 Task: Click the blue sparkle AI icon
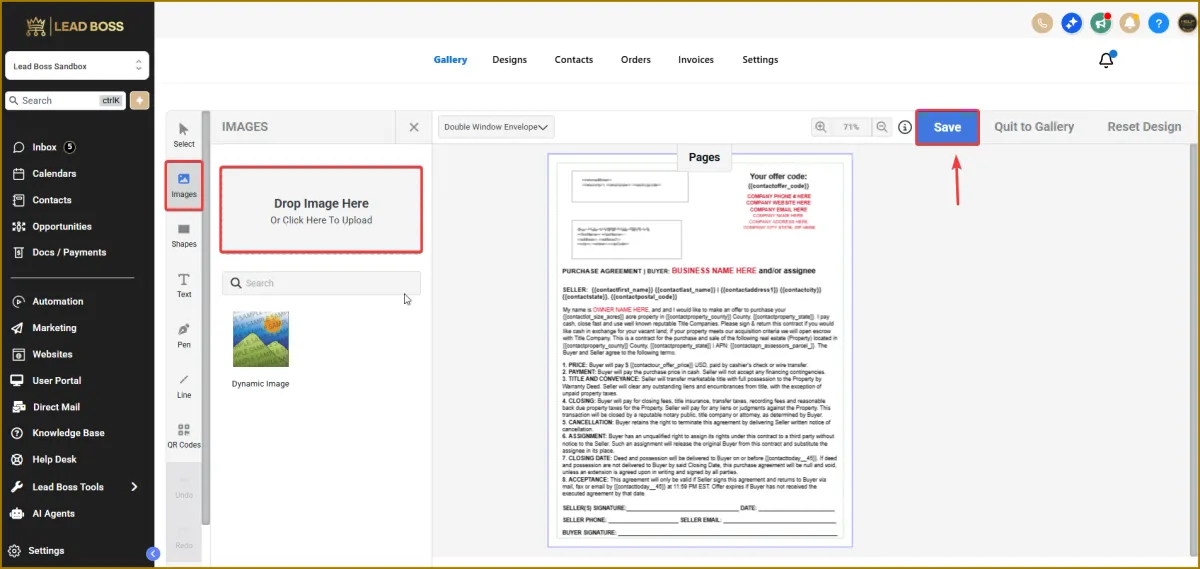1071,22
